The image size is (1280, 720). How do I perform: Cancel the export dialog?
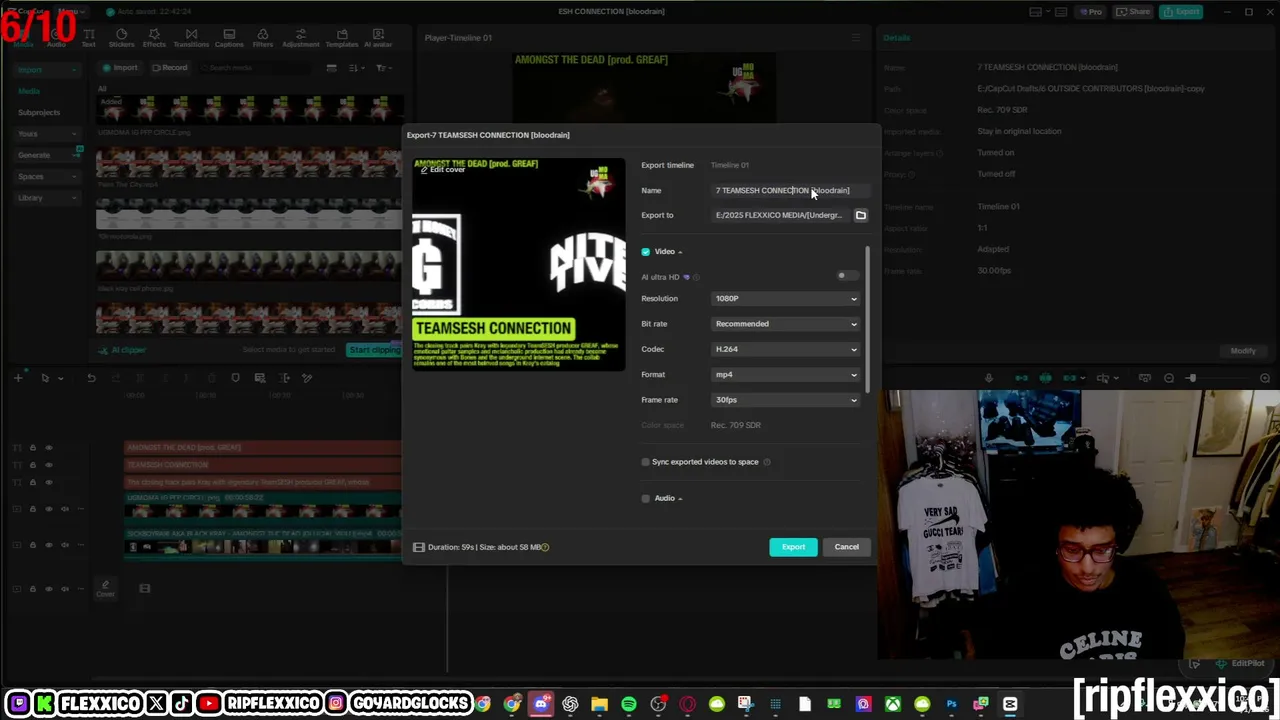846,547
